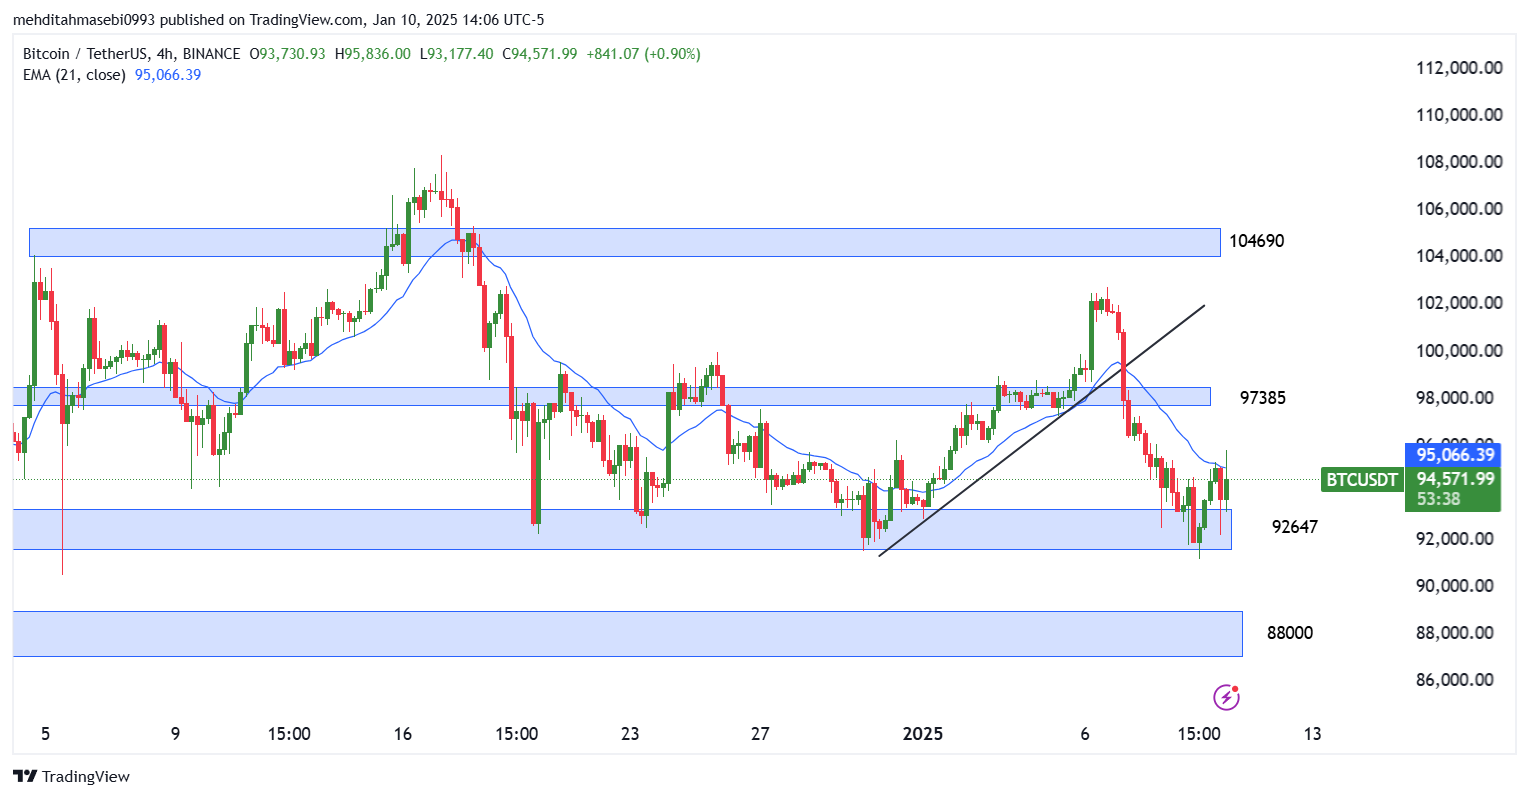Viewport: 1529px width, 798px height.
Task: Click the green price label 94,571.99
Action: click(1453, 479)
